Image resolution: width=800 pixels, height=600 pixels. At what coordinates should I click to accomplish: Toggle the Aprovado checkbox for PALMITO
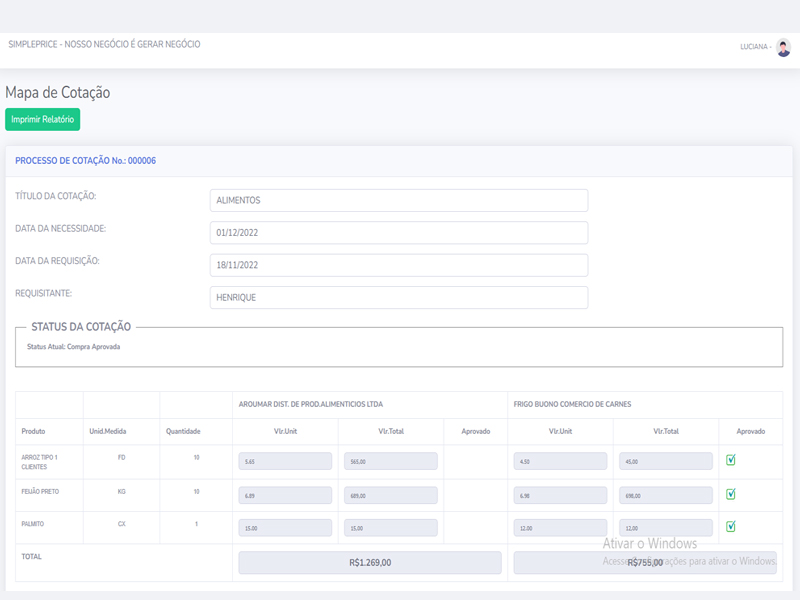tap(731, 527)
